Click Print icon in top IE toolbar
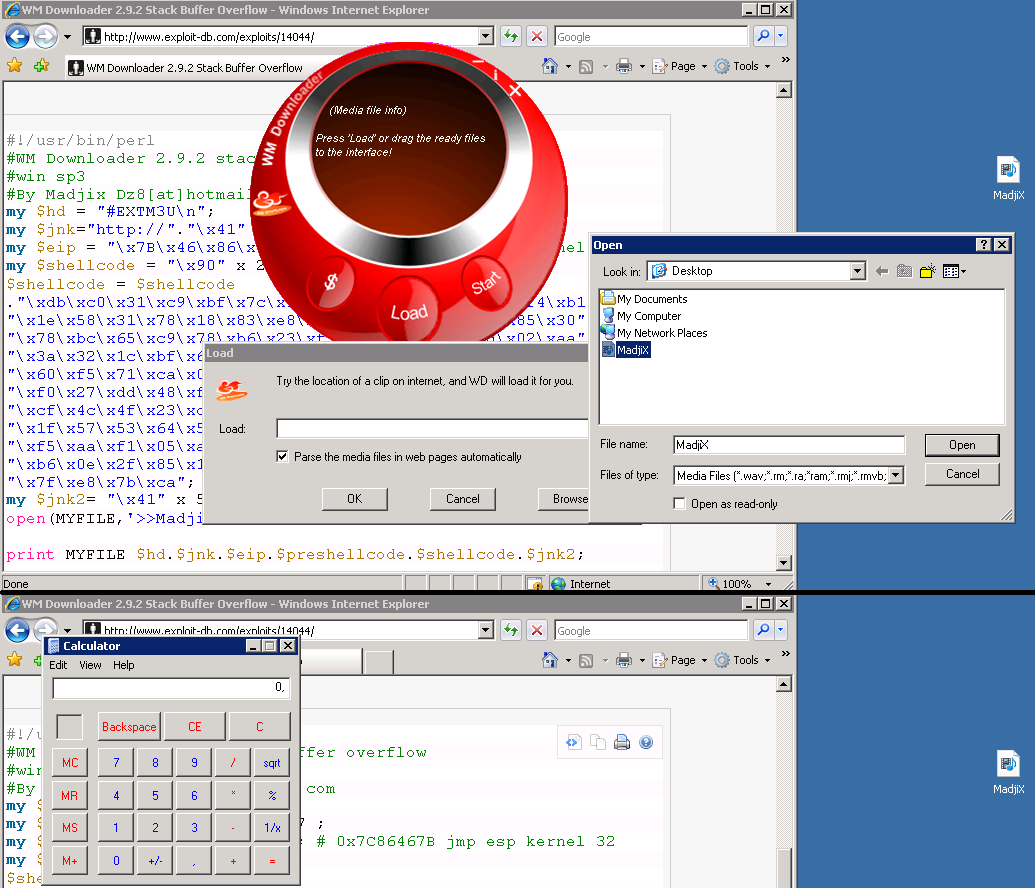Viewport: 1035px width, 888px height. point(624,66)
